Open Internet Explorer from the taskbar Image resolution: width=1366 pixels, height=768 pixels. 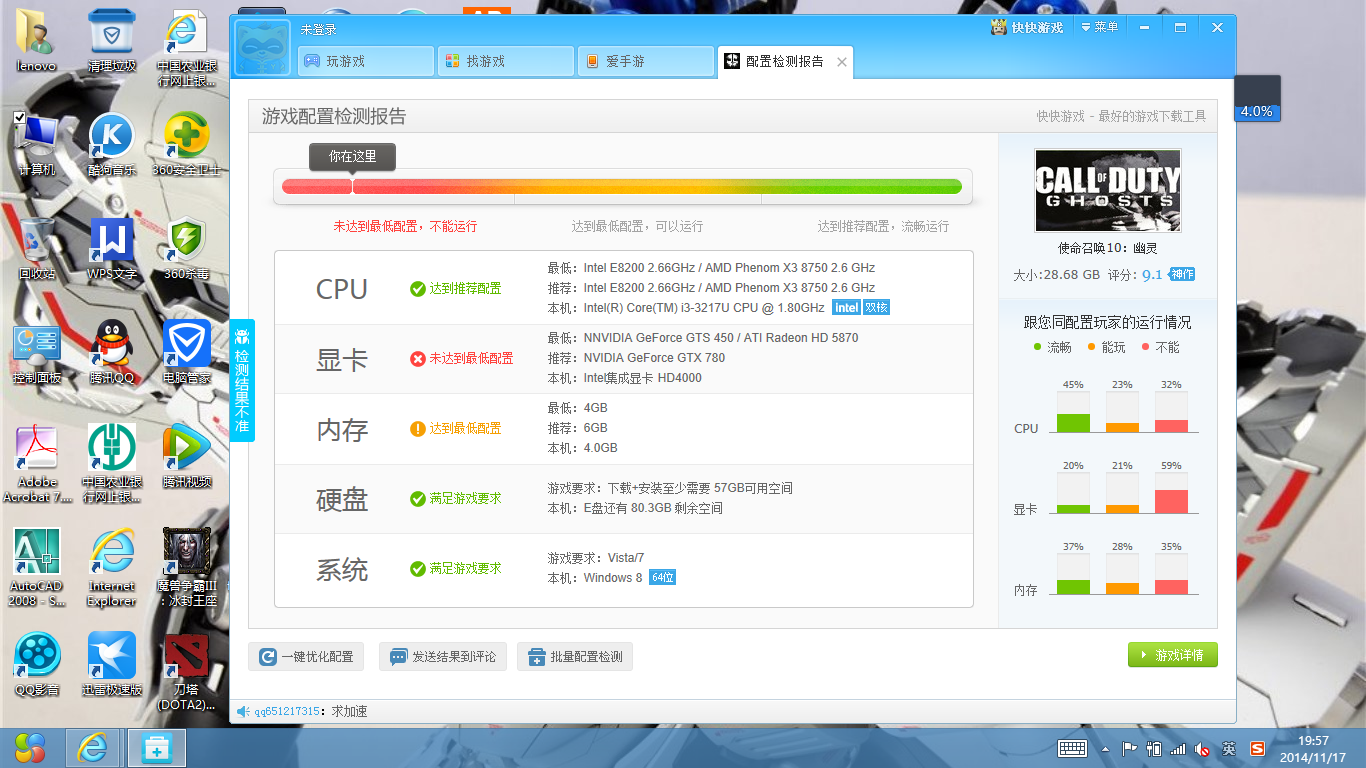[x=92, y=748]
